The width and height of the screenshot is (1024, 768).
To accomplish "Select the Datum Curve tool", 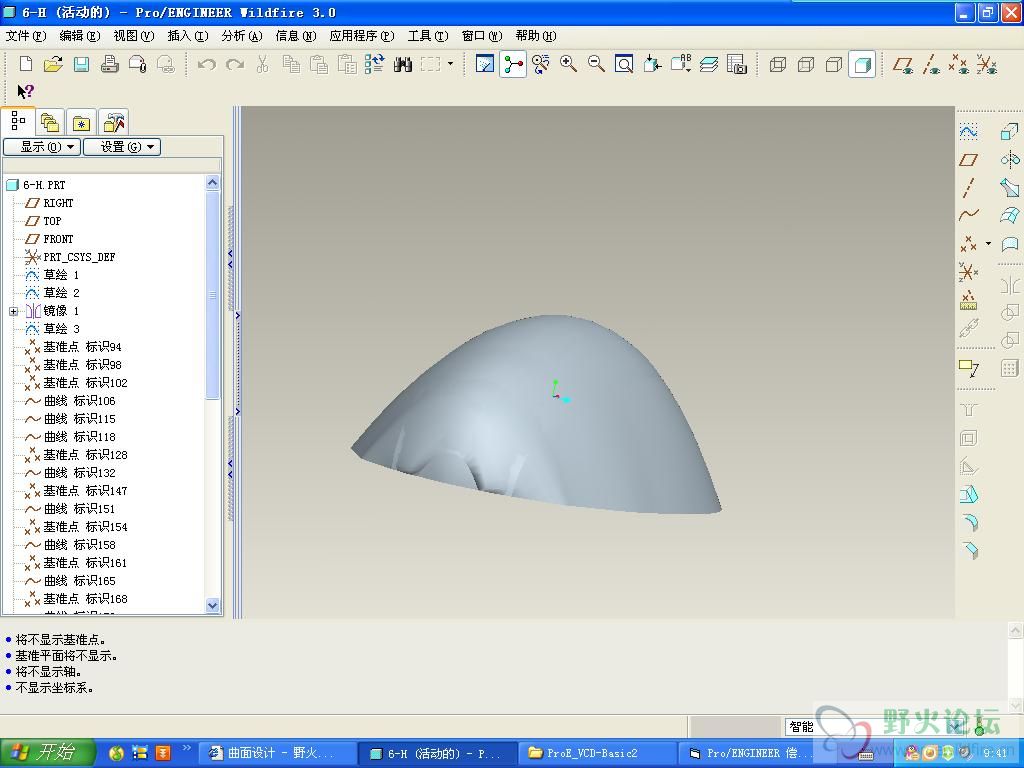I will tap(968, 215).
